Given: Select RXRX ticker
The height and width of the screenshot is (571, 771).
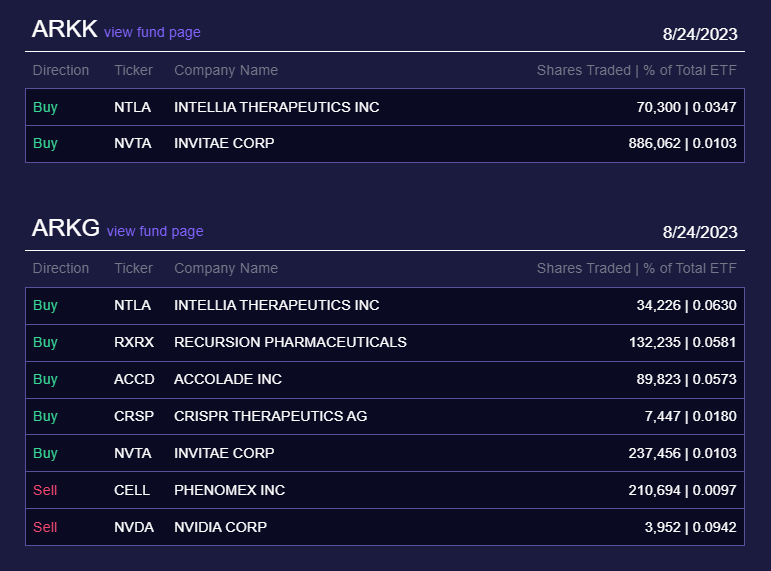Looking at the screenshot, I should tap(134, 342).
